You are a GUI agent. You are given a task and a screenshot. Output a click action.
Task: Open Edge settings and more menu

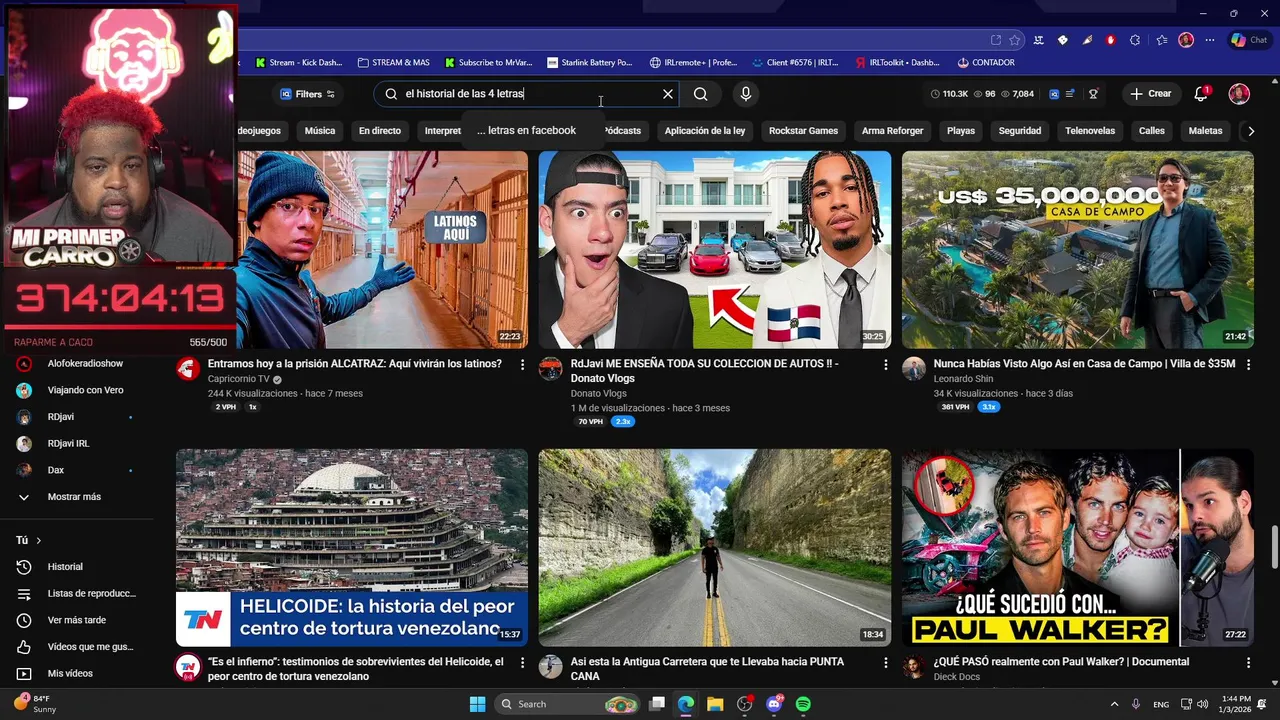1210,40
